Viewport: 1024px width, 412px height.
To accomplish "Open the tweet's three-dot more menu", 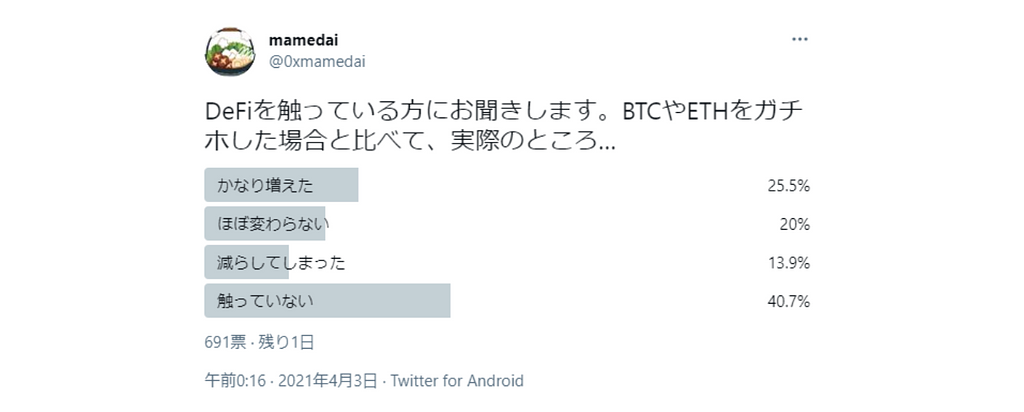I will coord(800,39).
